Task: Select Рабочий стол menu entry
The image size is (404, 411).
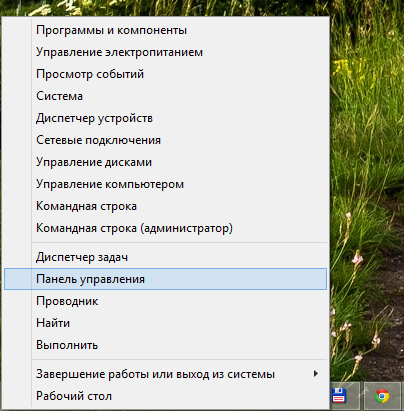Action: [x=165, y=396]
